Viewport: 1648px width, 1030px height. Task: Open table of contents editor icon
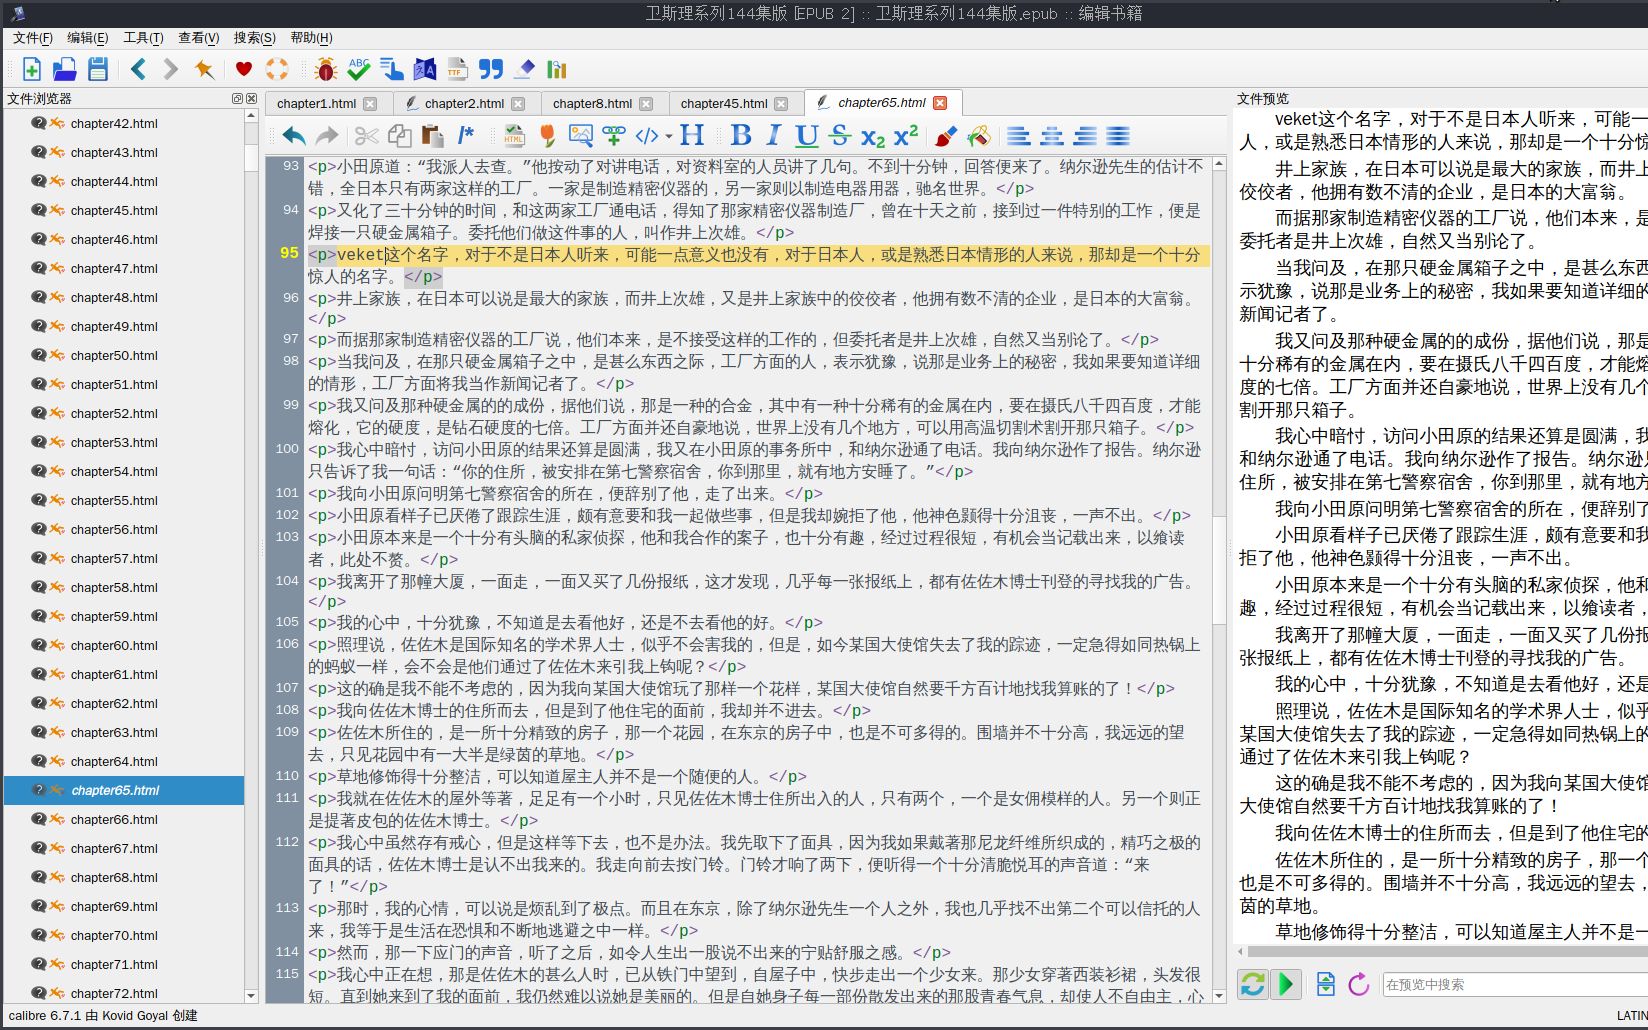(x=391, y=69)
